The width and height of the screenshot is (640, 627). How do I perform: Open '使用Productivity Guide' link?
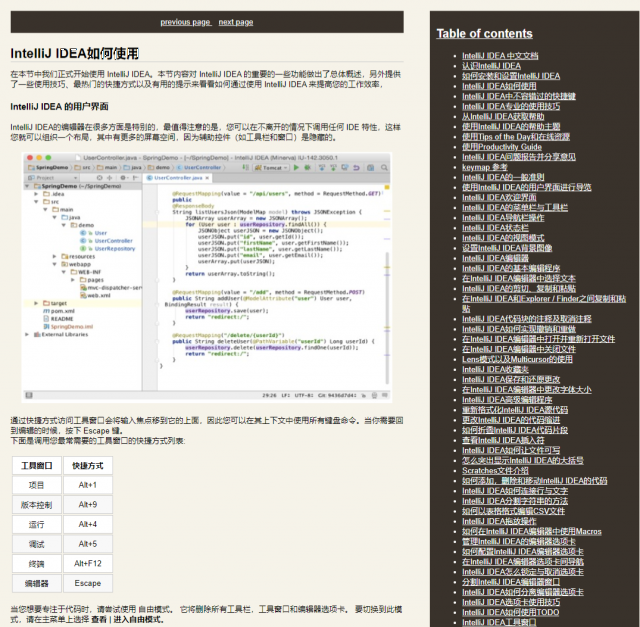coord(502,147)
